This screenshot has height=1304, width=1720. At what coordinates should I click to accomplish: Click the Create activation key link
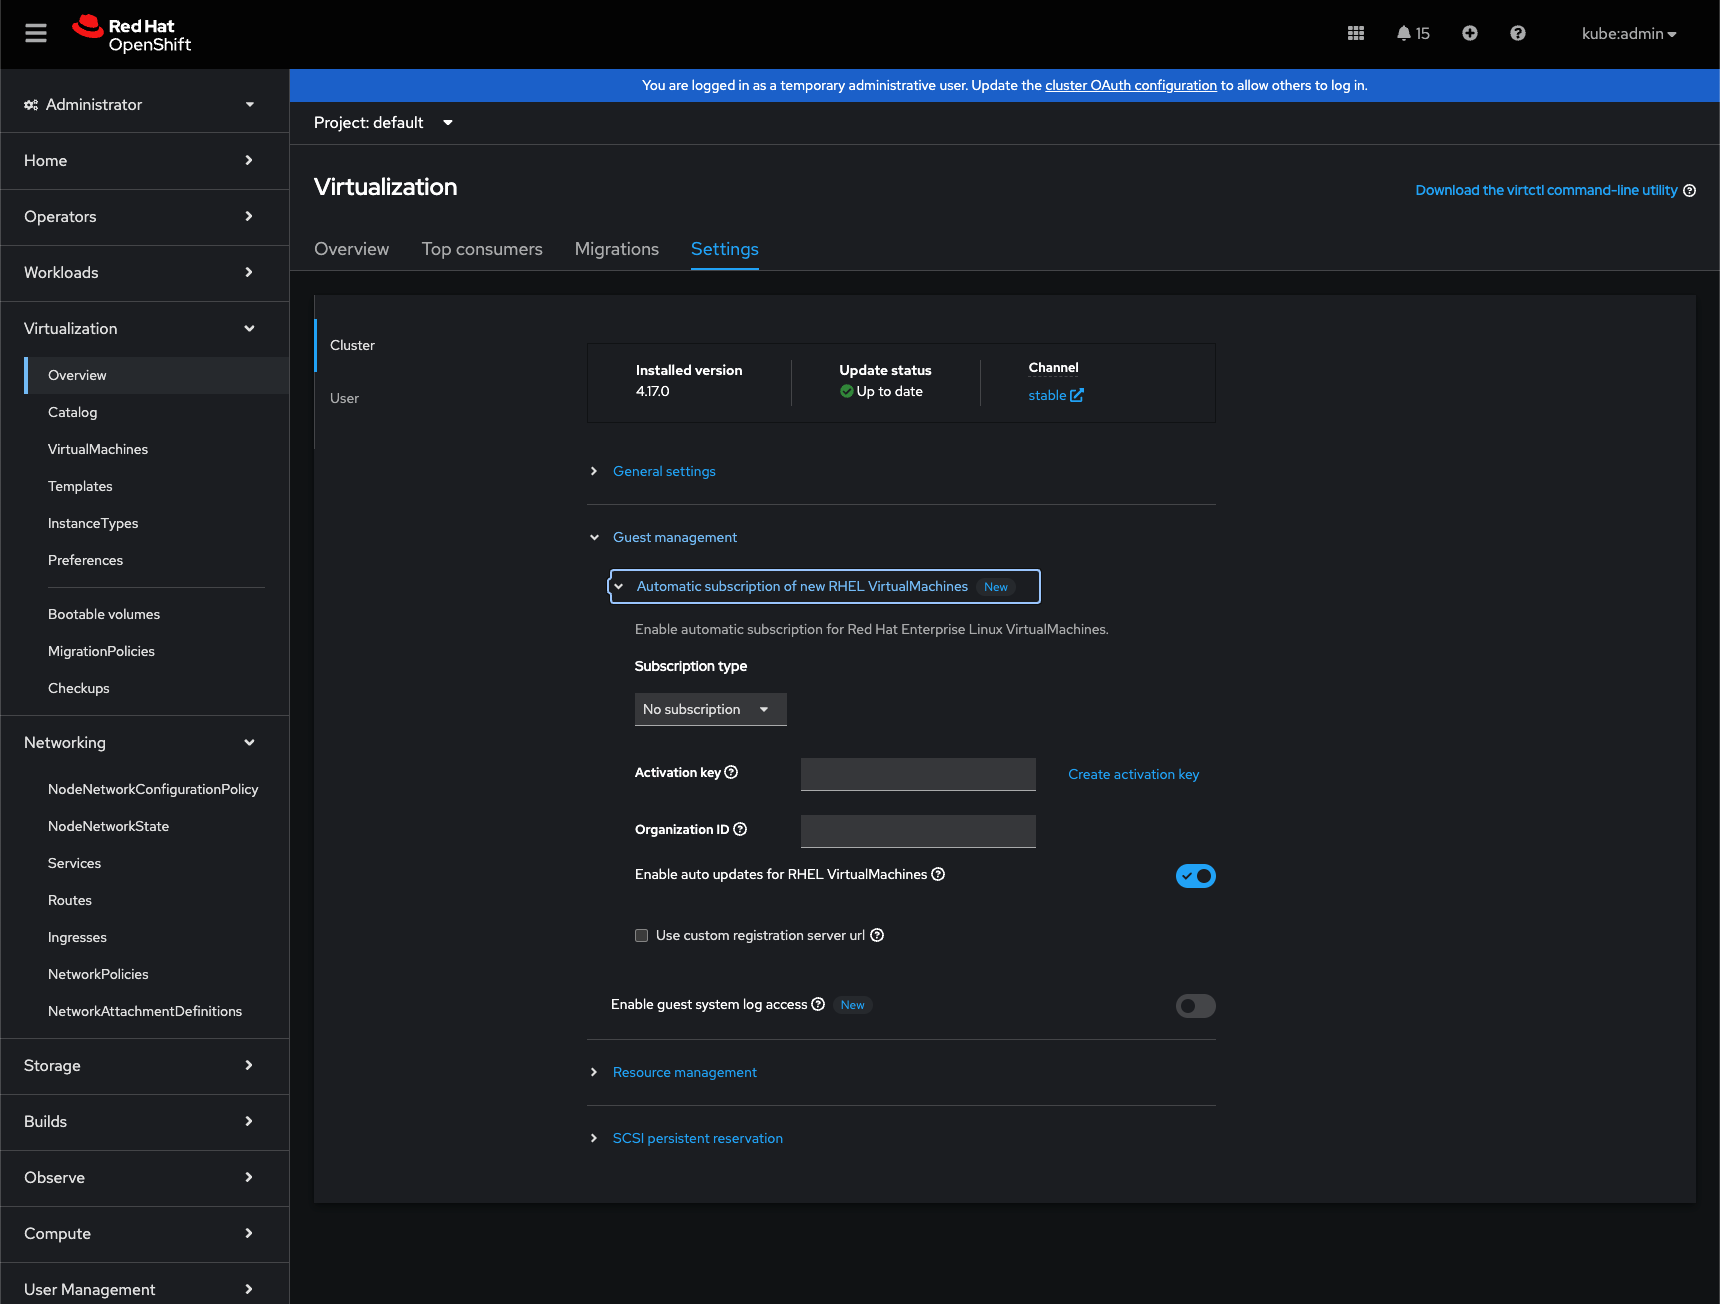click(1133, 774)
